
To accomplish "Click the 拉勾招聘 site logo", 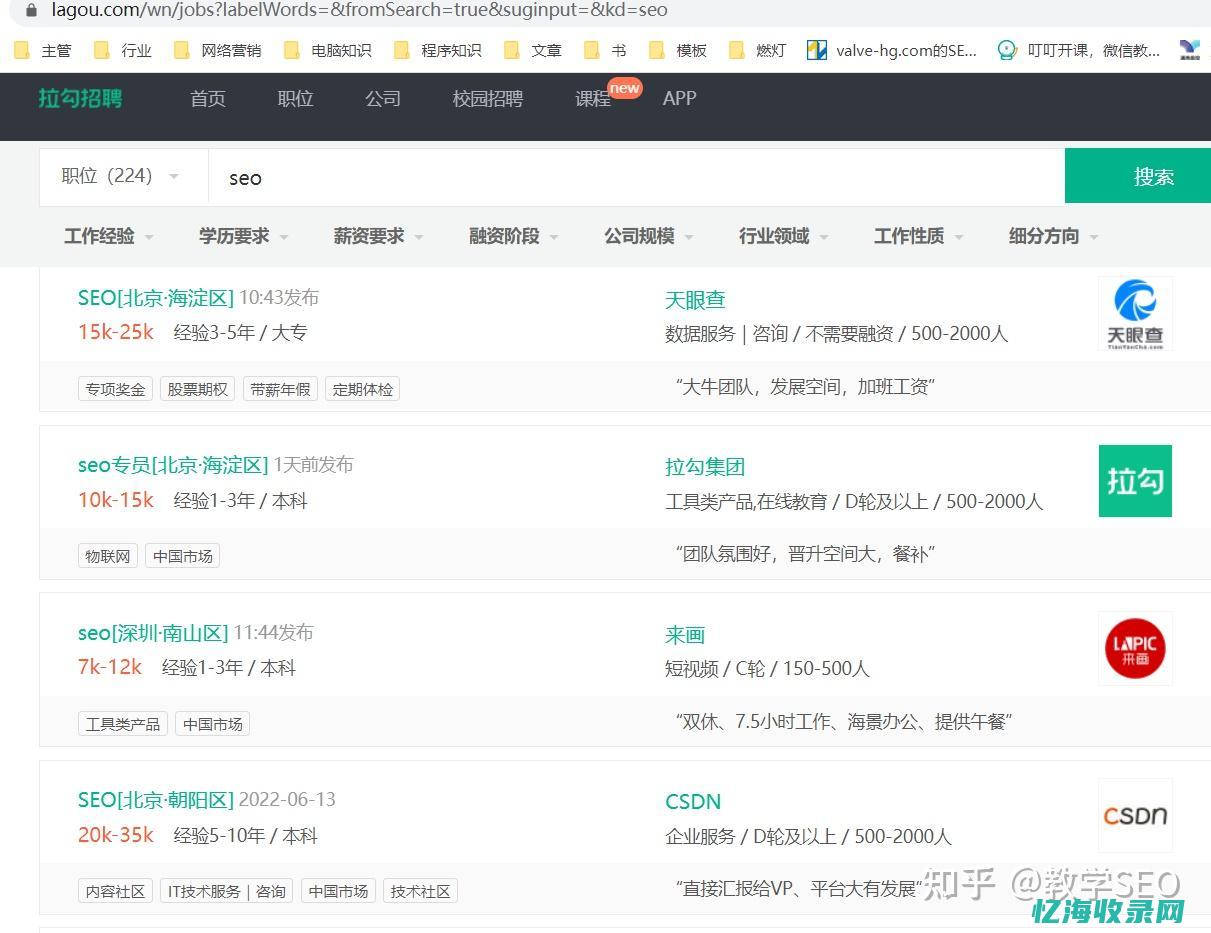I will [x=79, y=99].
